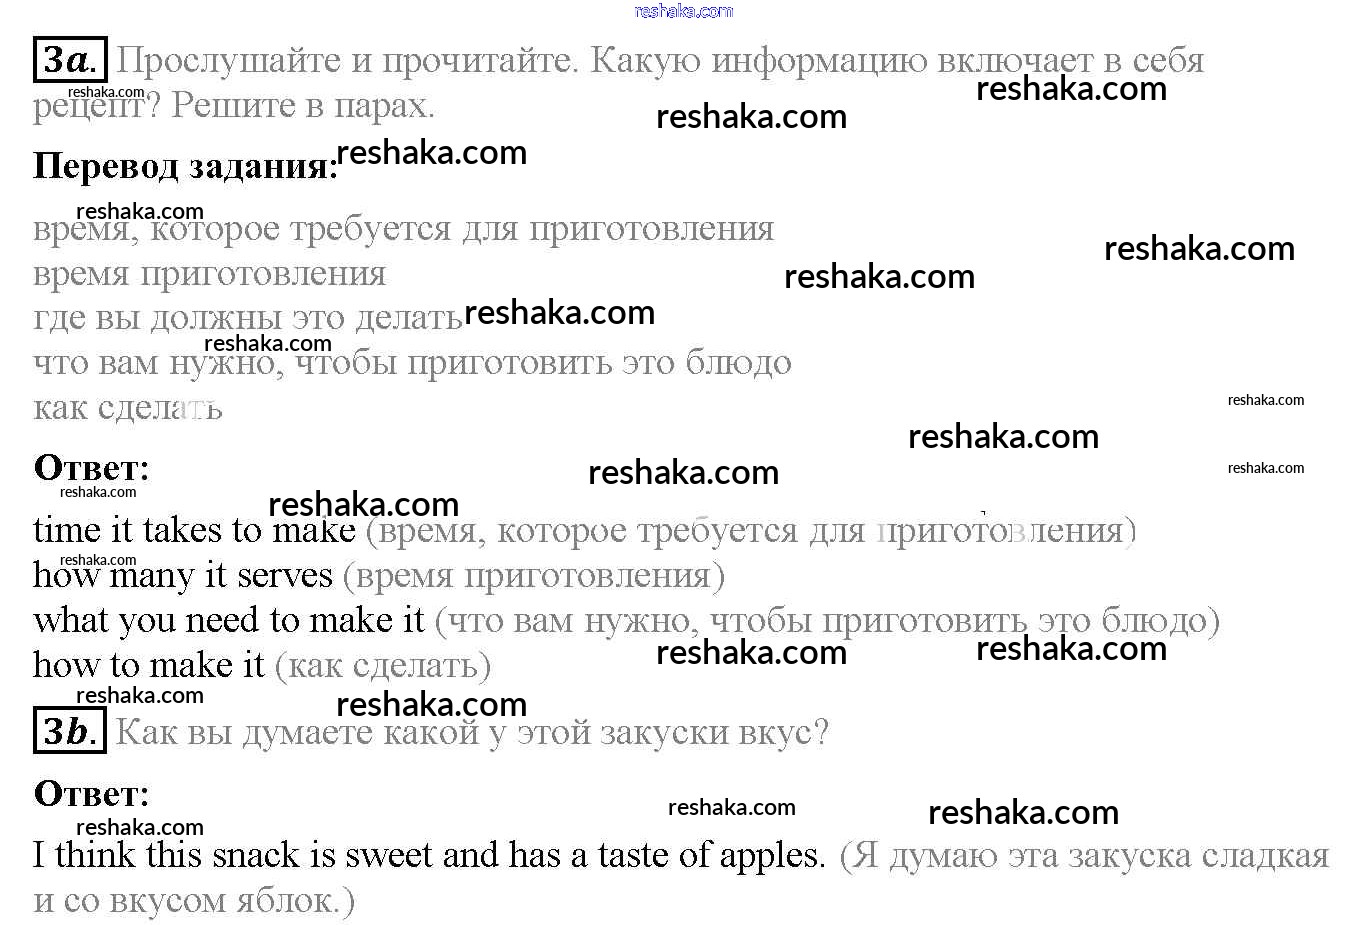
Task: Click the first 'Ответ:' heading
Action: click(92, 467)
